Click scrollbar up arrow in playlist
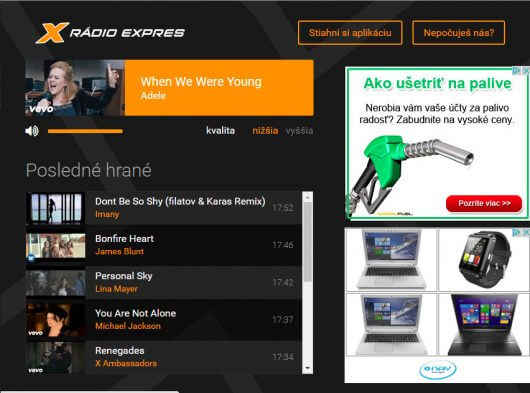 coord(307,196)
